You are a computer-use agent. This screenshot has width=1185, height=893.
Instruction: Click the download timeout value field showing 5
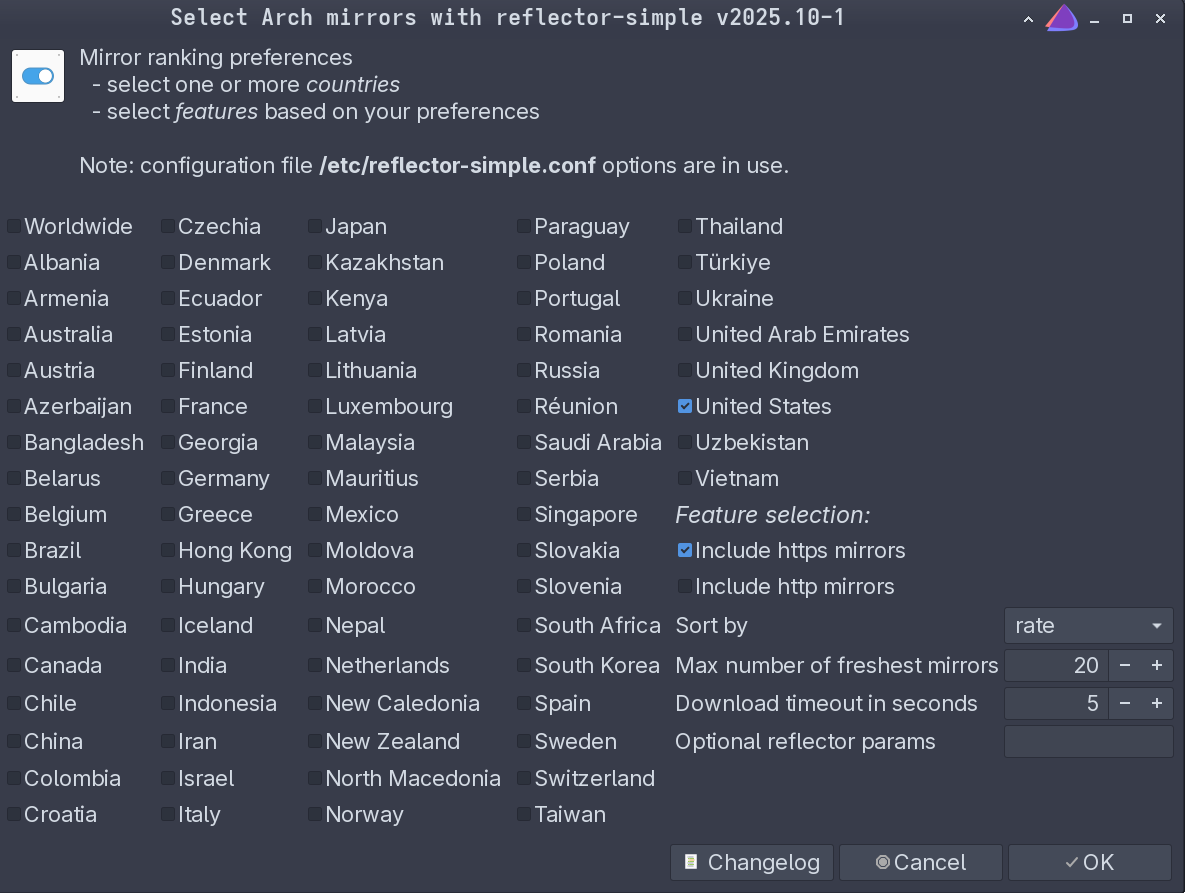click(x=1057, y=703)
